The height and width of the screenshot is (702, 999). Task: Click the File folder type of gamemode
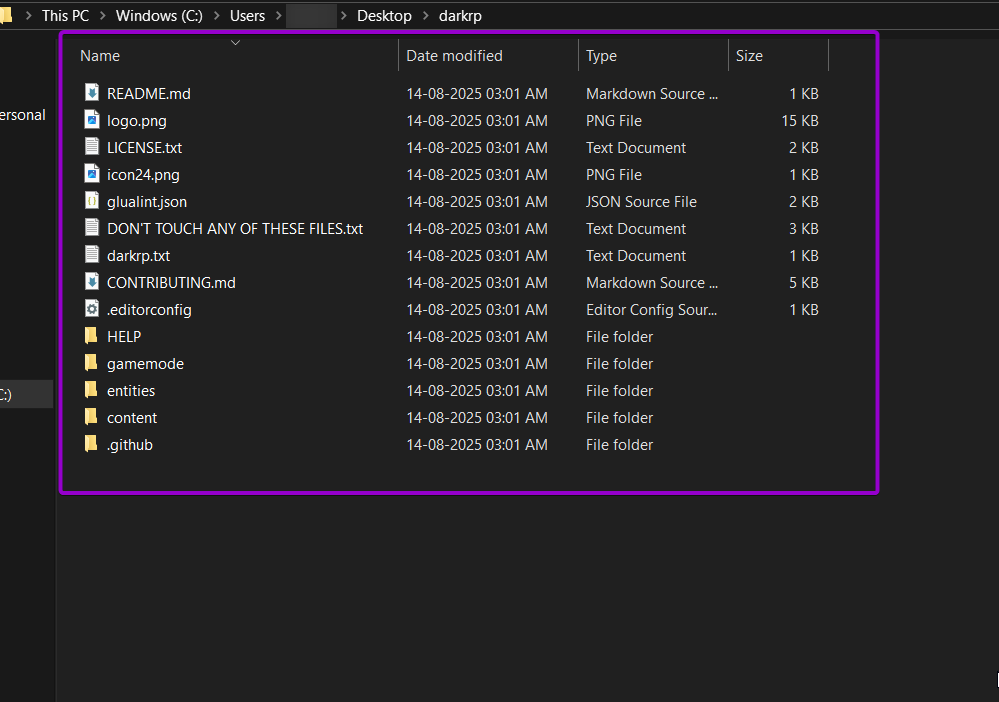(619, 364)
